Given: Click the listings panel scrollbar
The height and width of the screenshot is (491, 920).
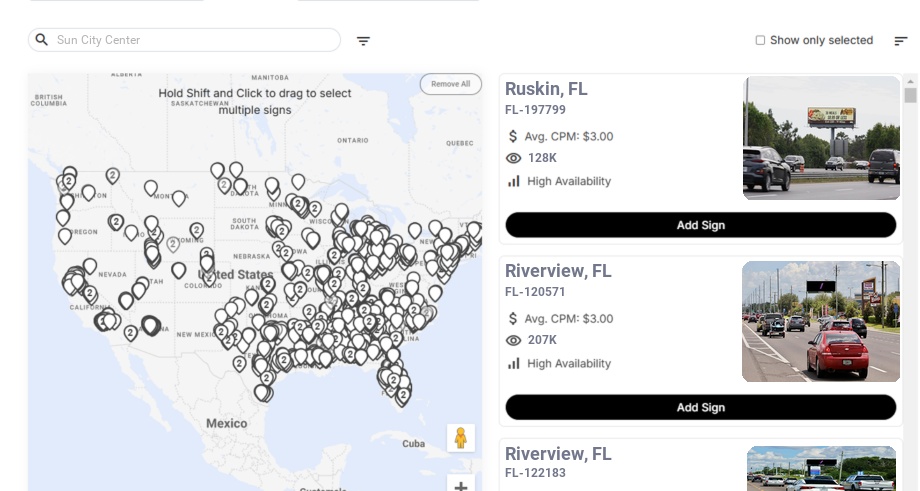Looking at the screenshot, I should (910, 95).
